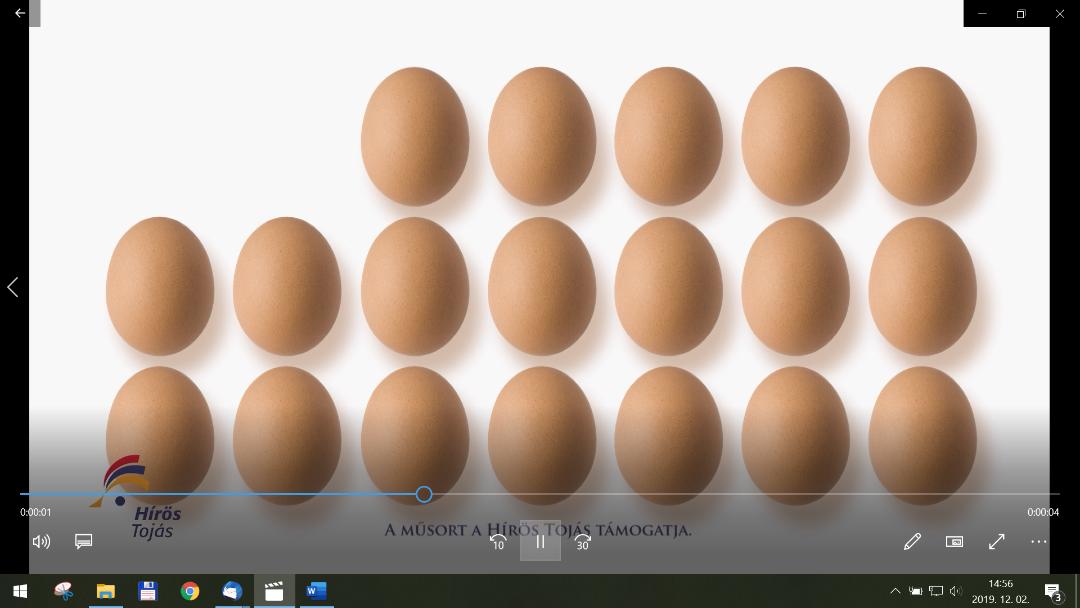Toggle full screen mode
This screenshot has width=1080, height=608.
click(997, 541)
